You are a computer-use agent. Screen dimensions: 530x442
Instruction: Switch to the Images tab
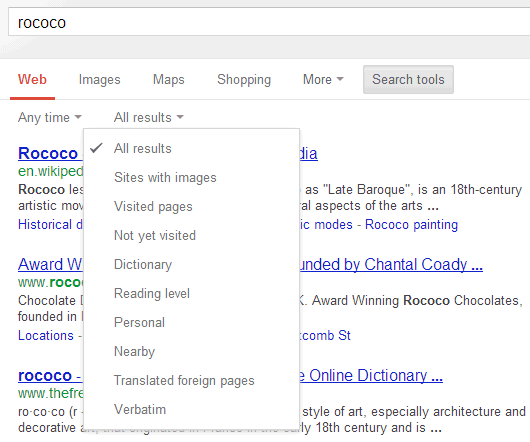point(99,80)
